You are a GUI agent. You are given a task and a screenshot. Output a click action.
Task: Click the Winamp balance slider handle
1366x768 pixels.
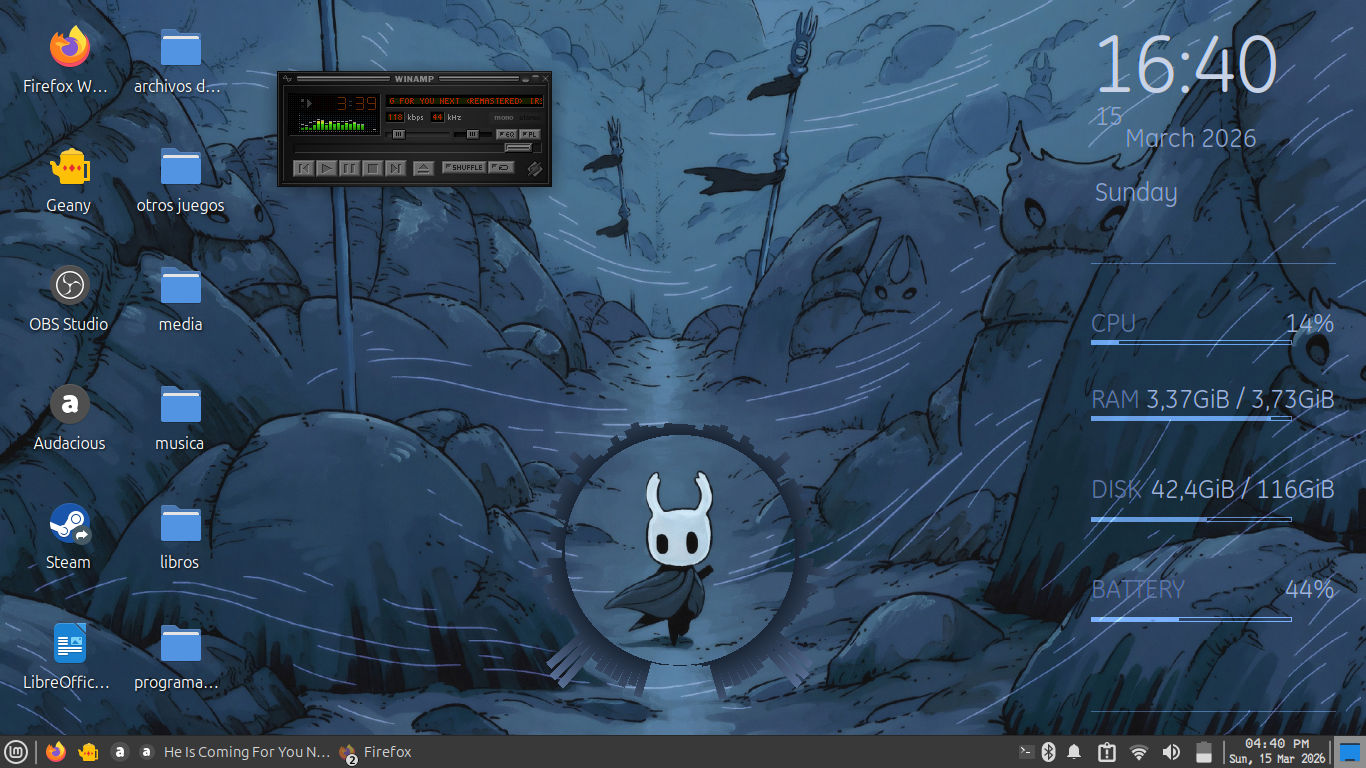(472, 134)
